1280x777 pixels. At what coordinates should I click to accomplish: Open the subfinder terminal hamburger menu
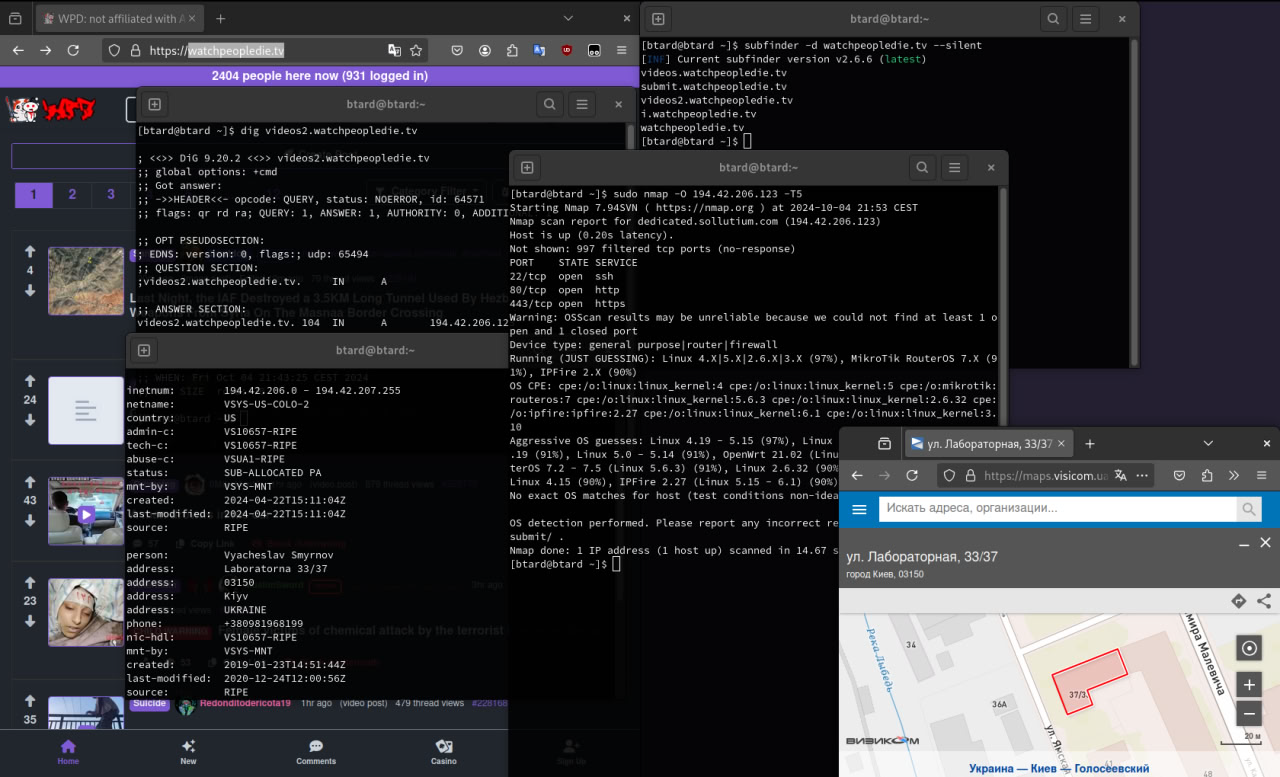(1086, 19)
